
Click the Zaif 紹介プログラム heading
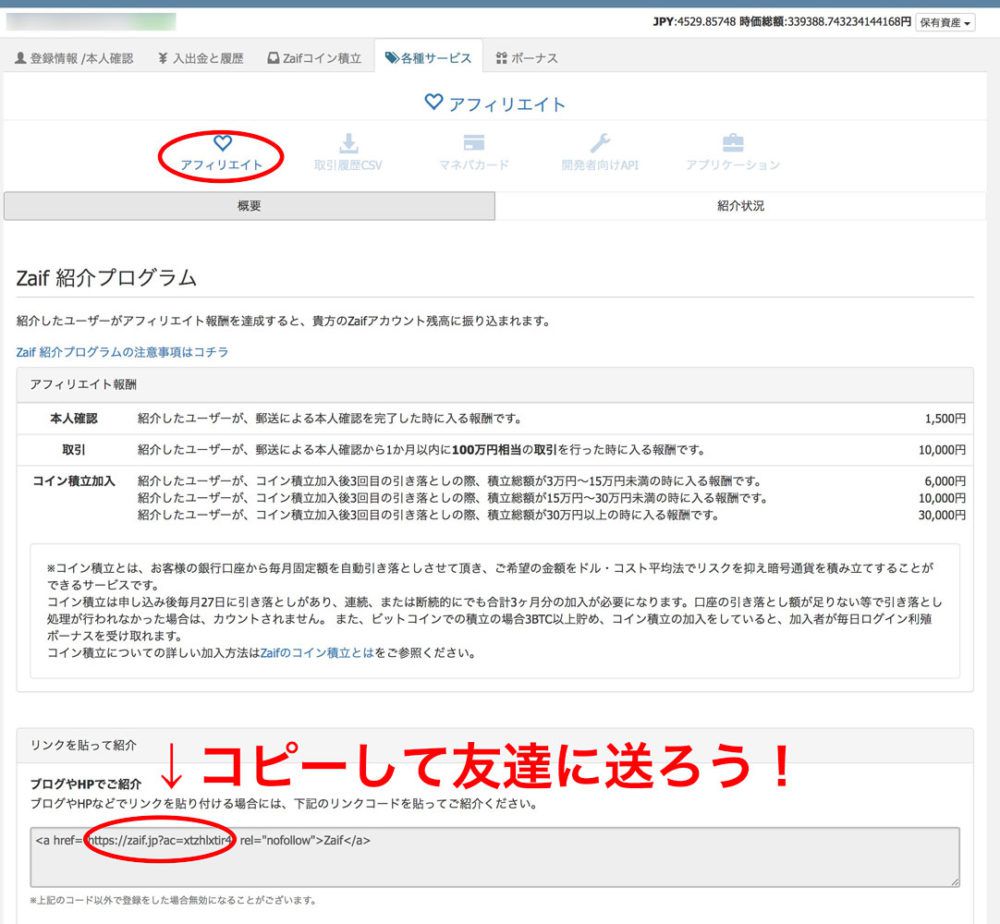(x=107, y=278)
